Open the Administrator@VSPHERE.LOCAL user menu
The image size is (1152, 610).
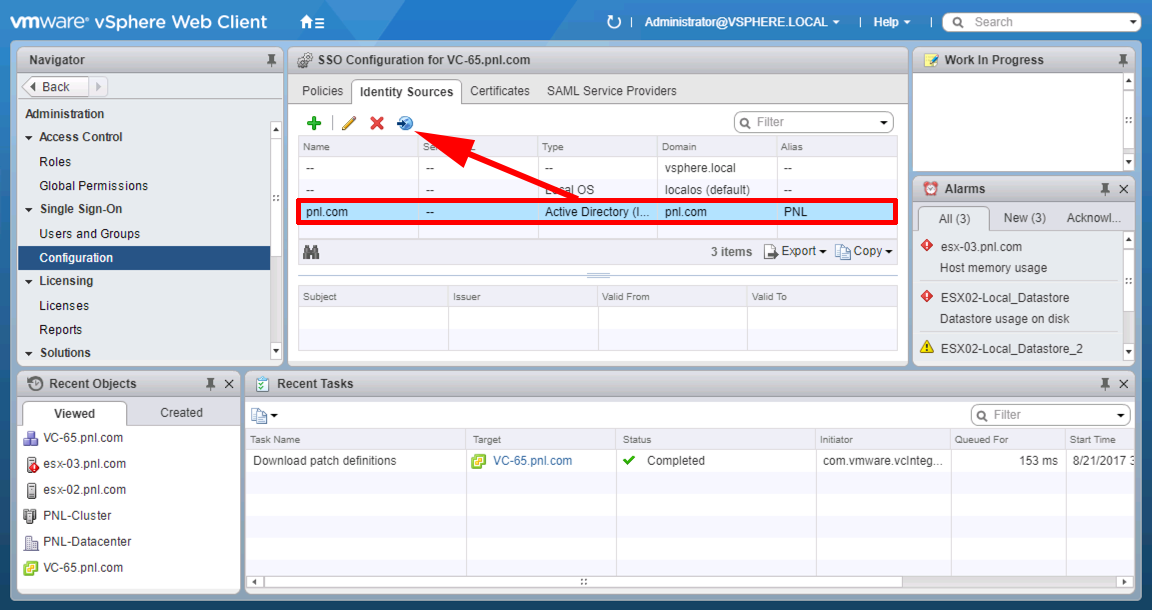[741, 22]
